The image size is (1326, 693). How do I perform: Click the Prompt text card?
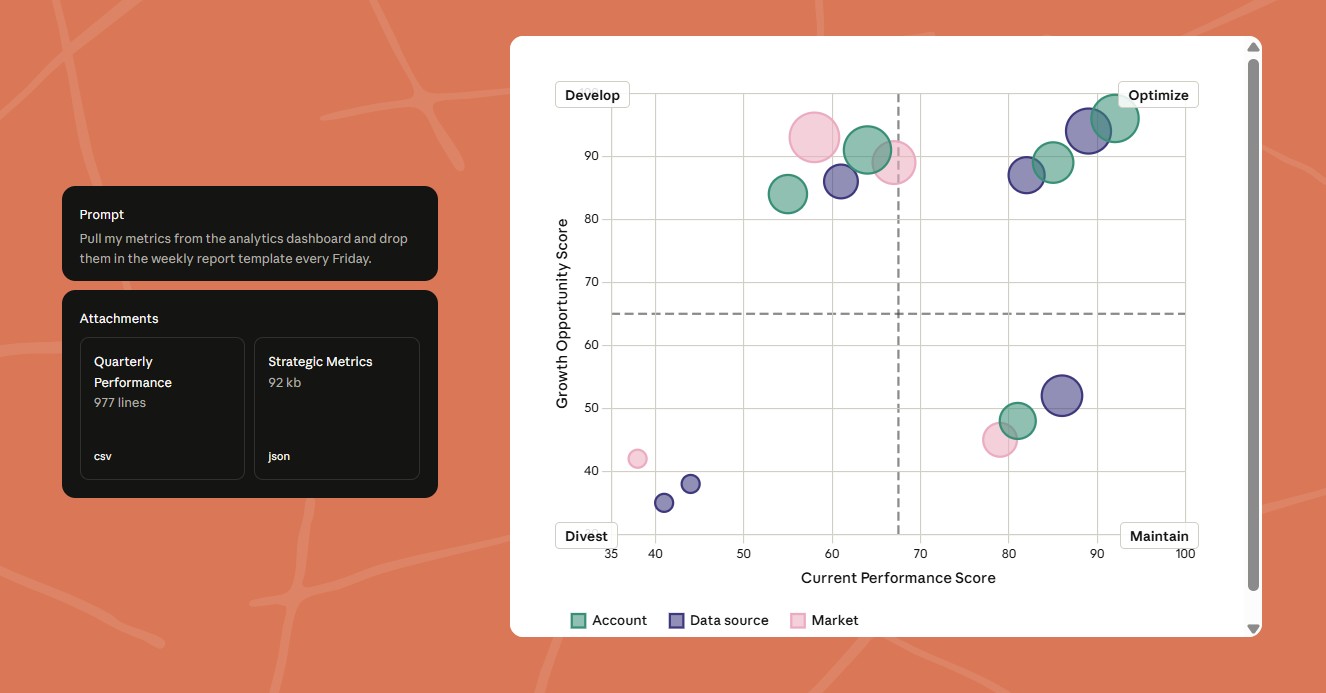[250, 233]
